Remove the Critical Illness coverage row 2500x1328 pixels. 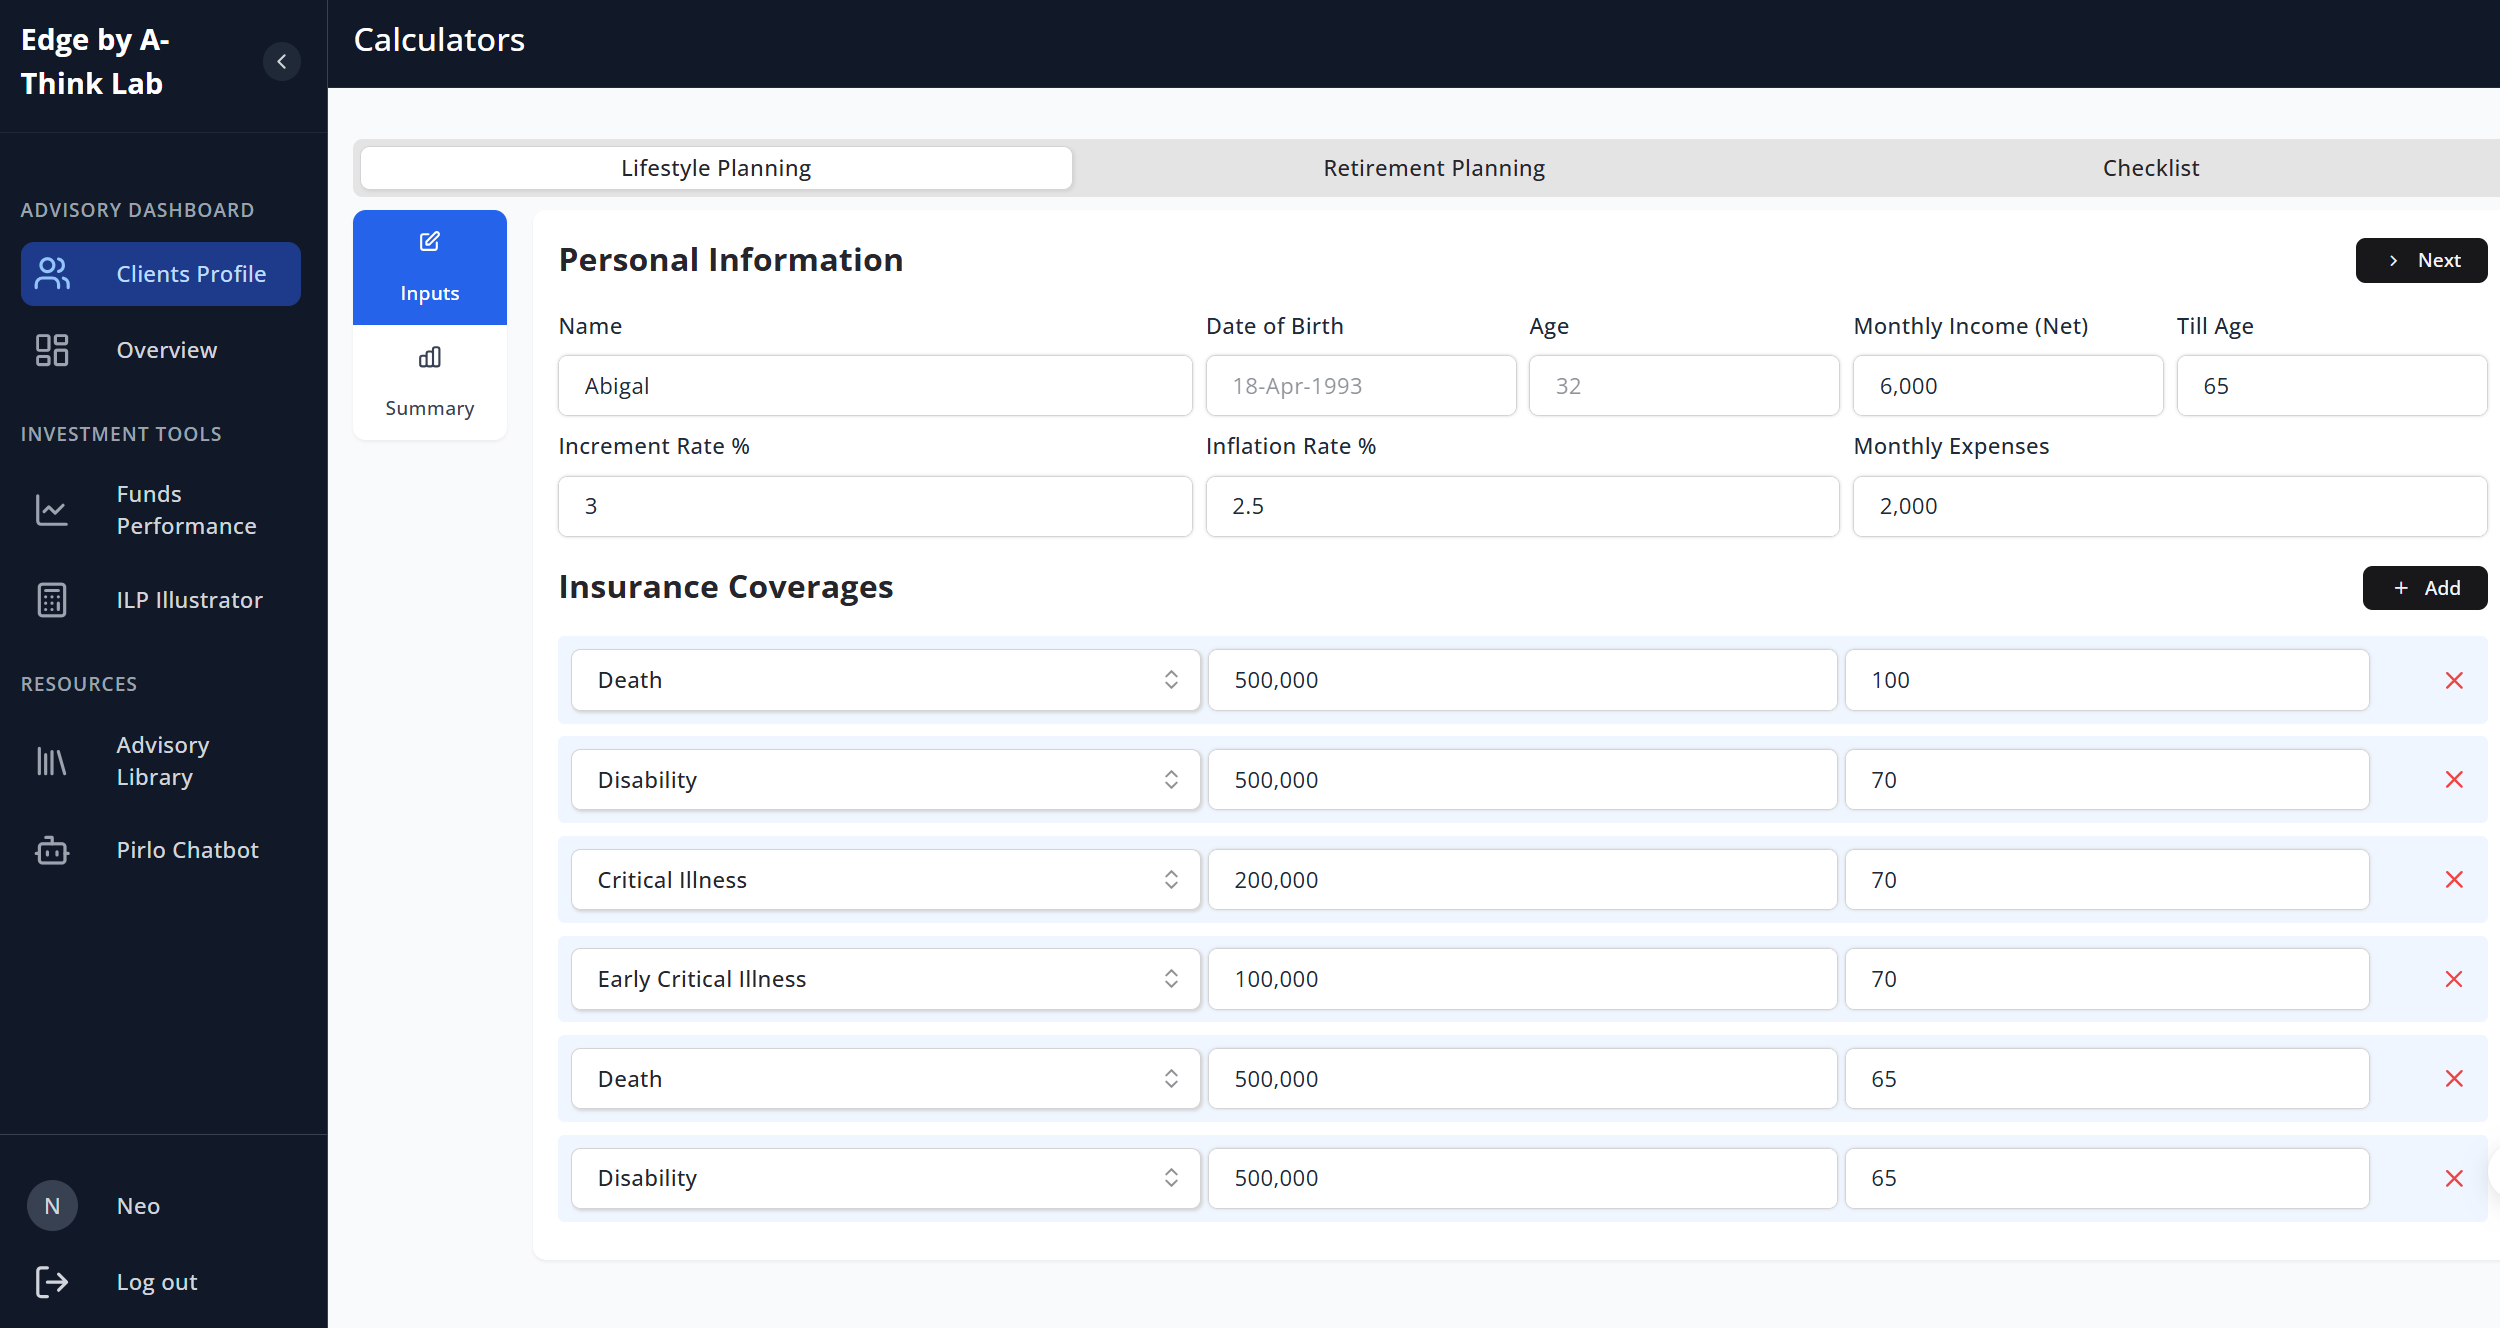pos(2454,880)
